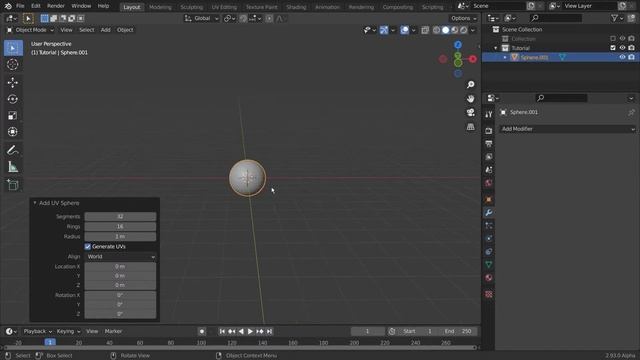Viewport: 640px width, 360px height.
Task: Toggle exclude checkbox for Tutorial collection
Action: pyautogui.click(x=613, y=48)
